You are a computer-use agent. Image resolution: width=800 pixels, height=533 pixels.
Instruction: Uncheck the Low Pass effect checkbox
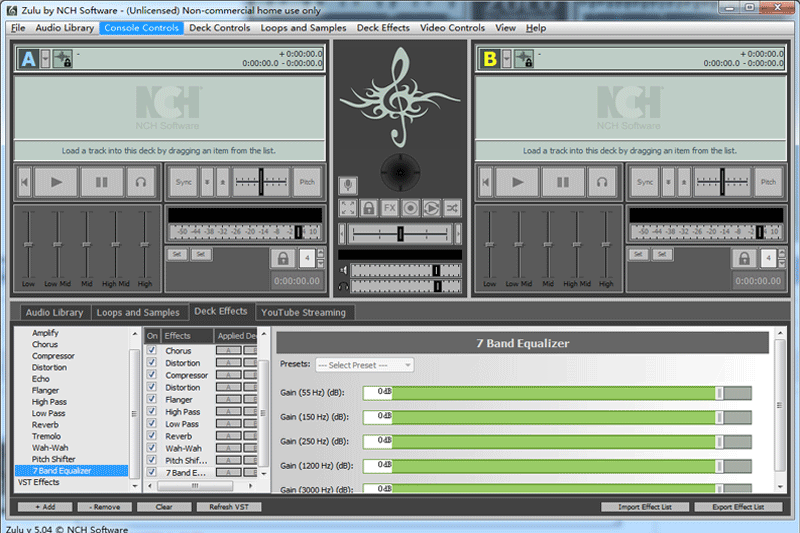click(x=152, y=423)
